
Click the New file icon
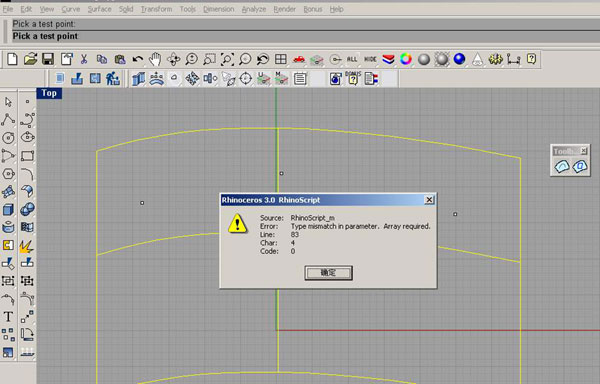[x=12, y=59]
